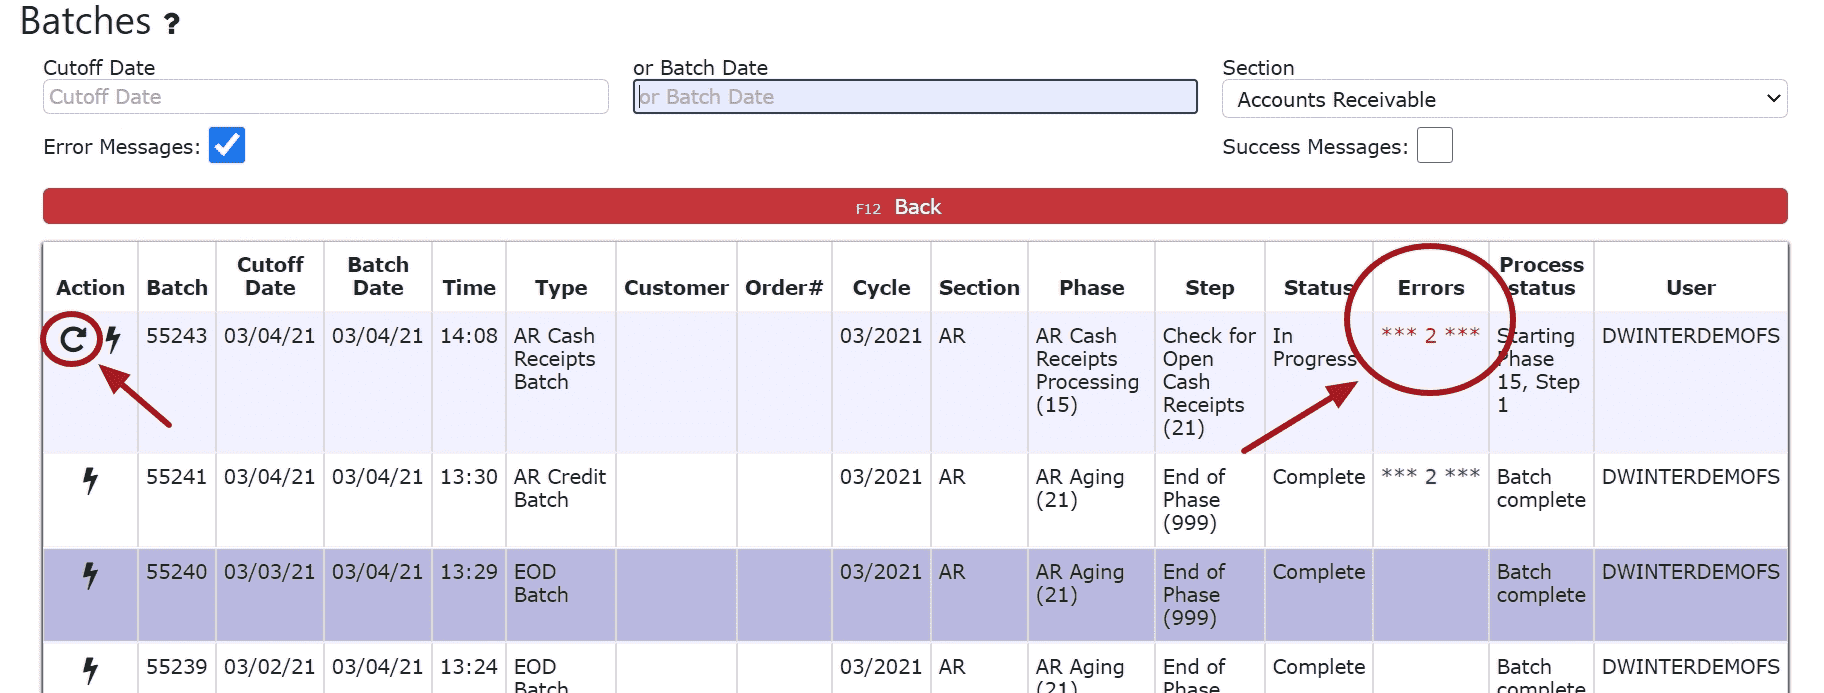Click the *** 2 *** errors for batch 55241

click(x=1431, y=476)
